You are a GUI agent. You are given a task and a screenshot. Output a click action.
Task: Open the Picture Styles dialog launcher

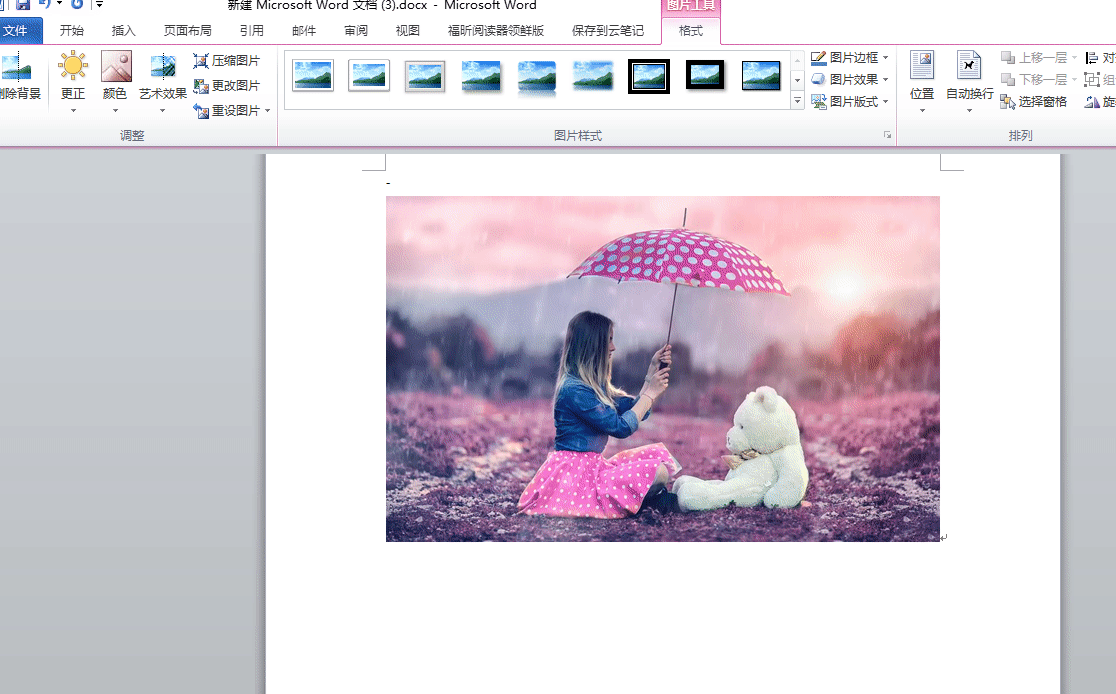coord(887,135)
